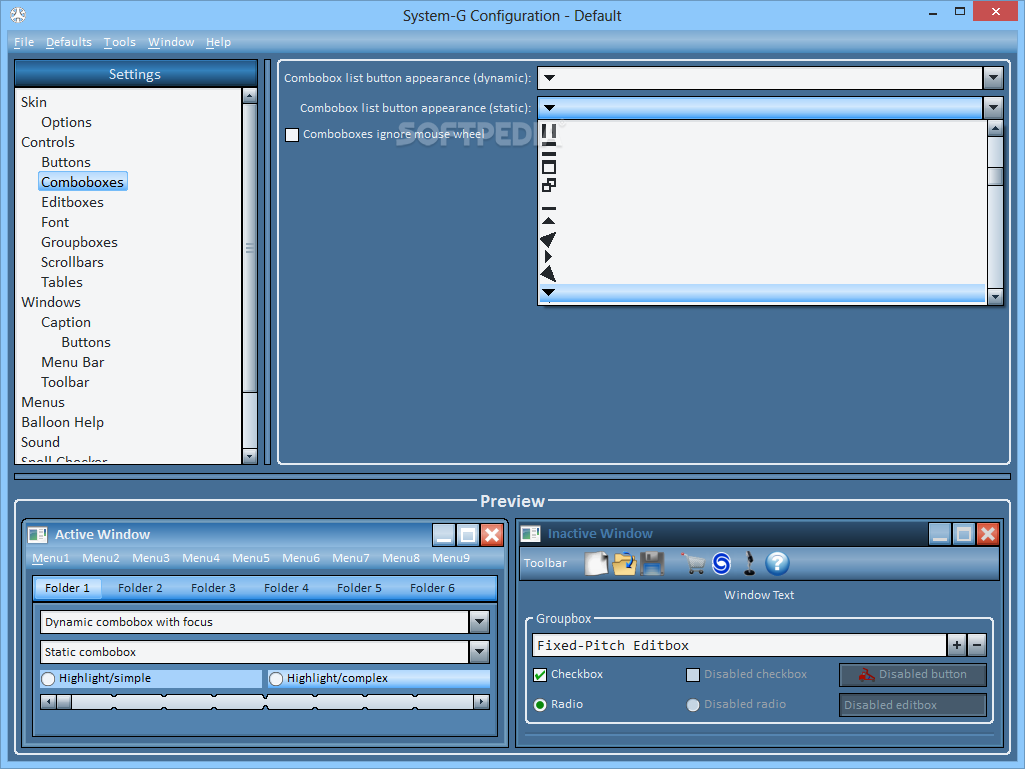Open the Defaults menu

pyautogui.click(x=69, y=42)
